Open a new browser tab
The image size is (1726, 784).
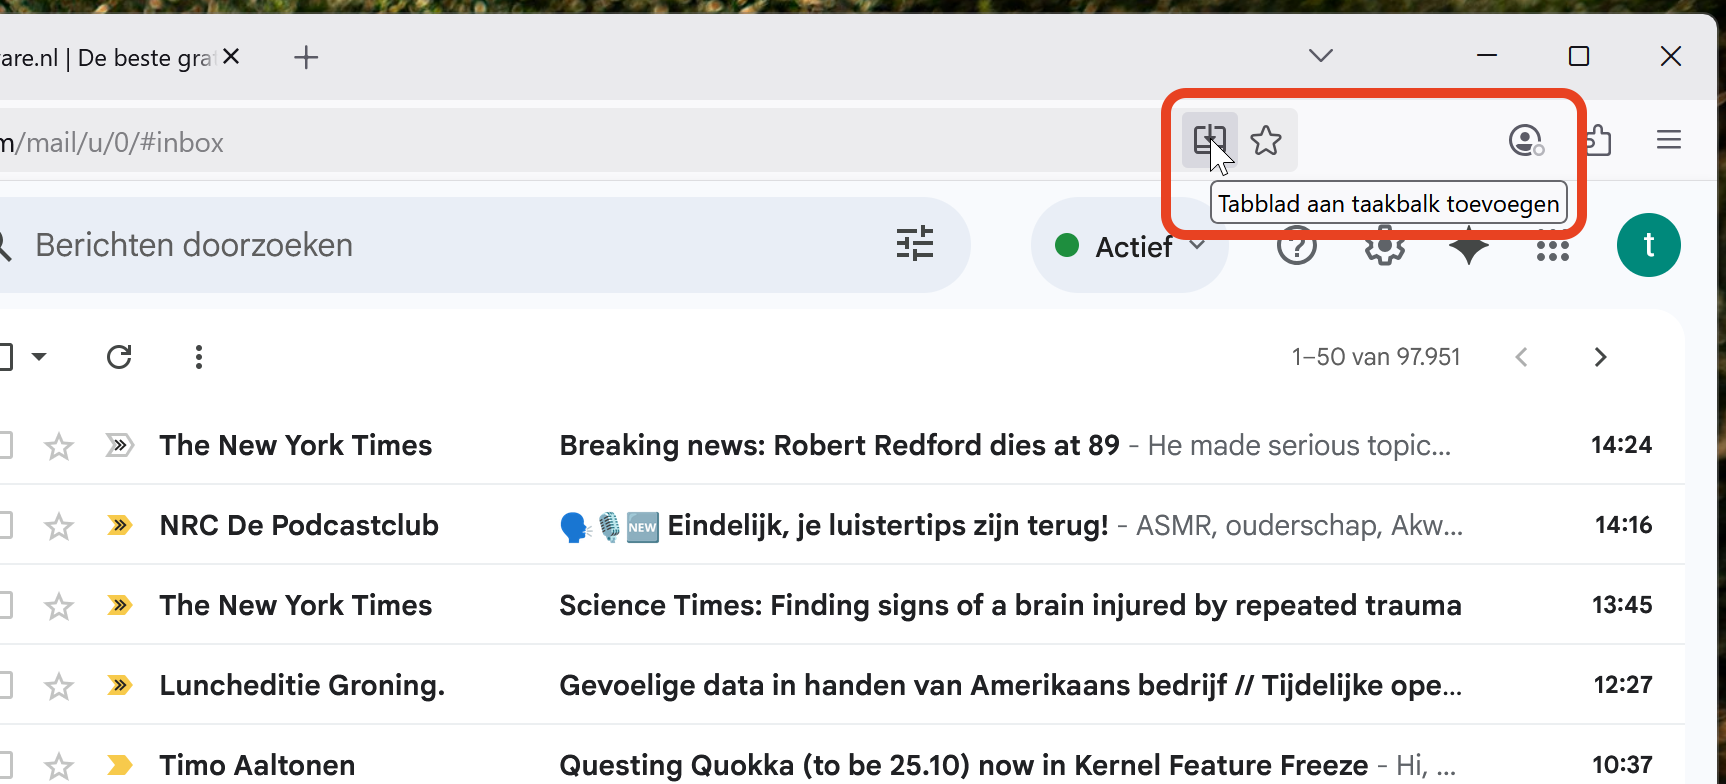coord(306,58)
